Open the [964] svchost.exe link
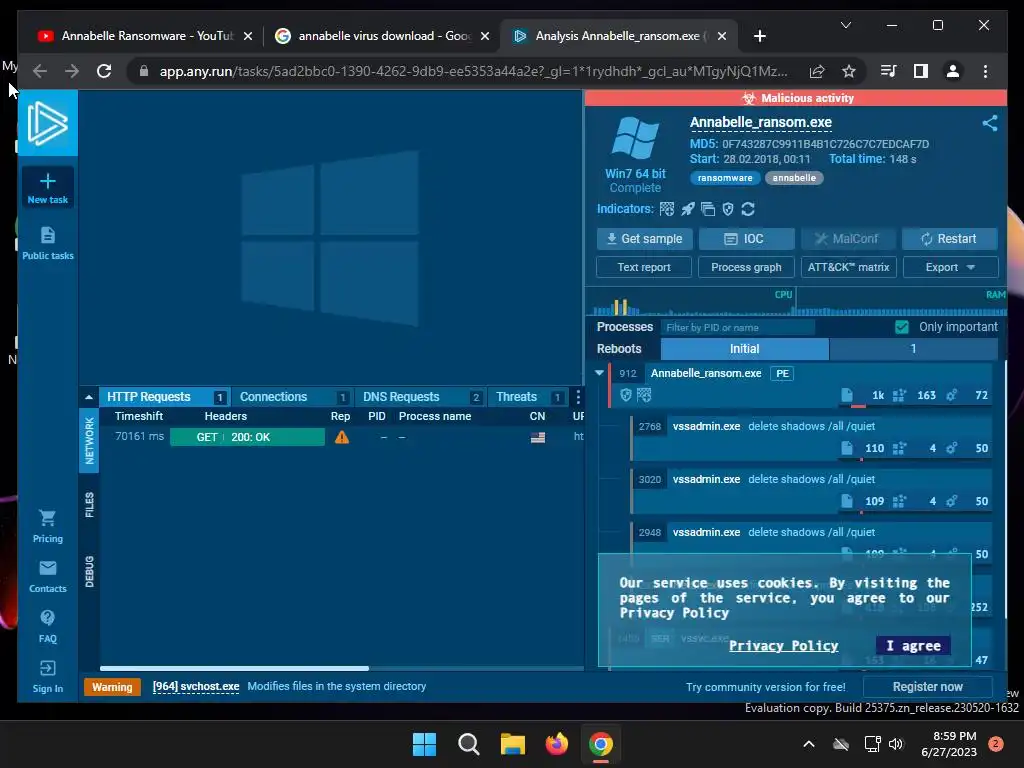The image size is (1024, 768). (x=196, y=686)
